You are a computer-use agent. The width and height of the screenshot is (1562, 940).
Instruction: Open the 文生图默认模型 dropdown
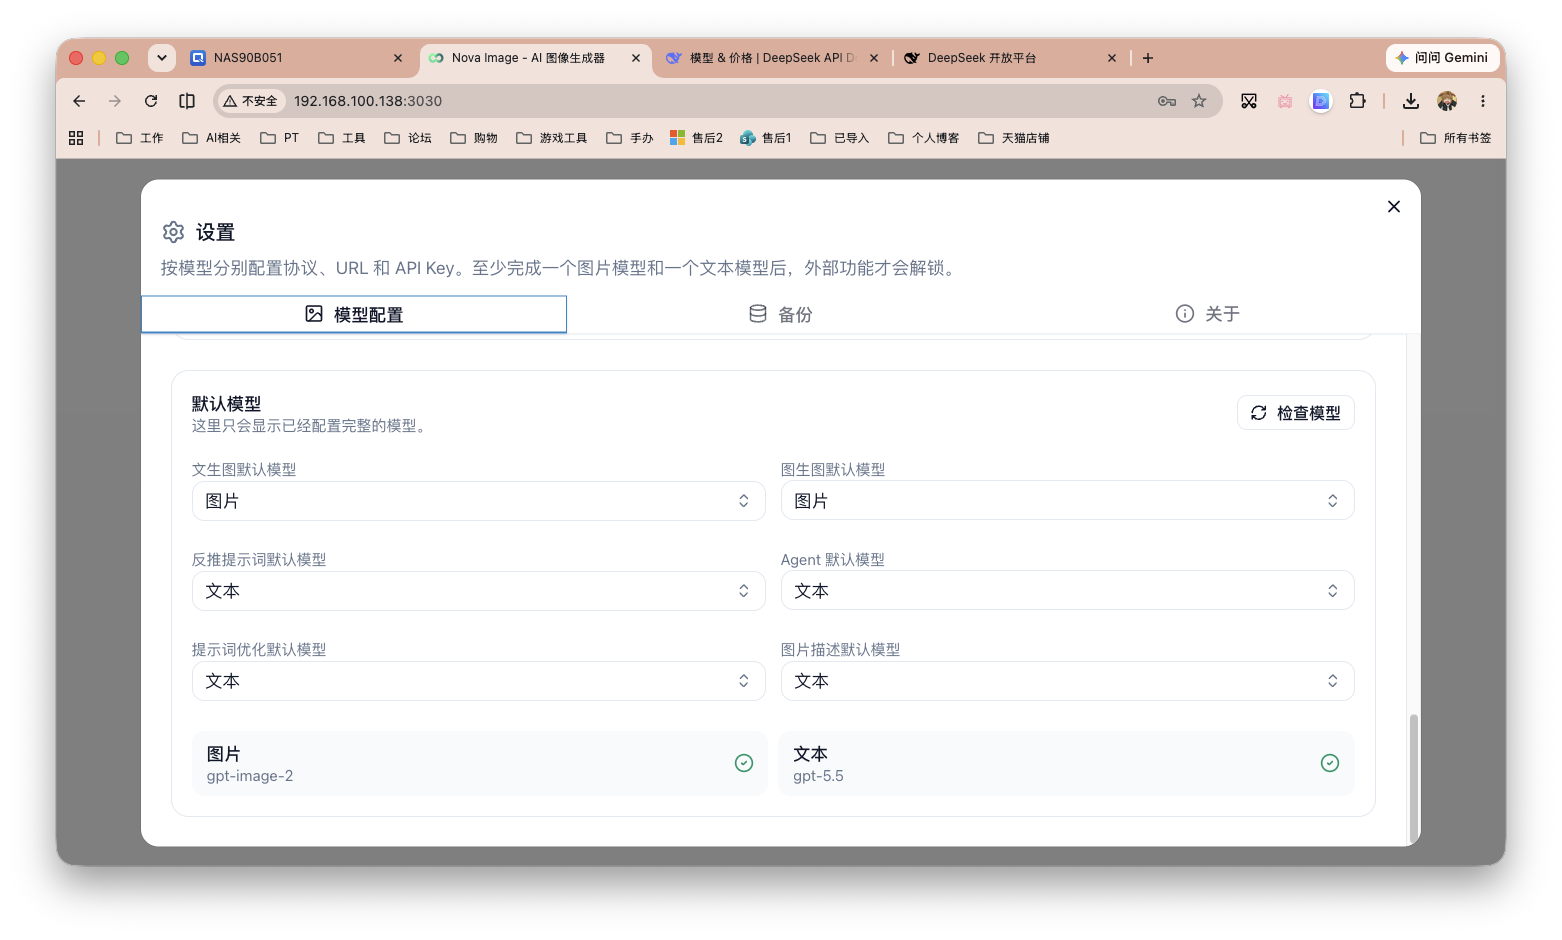(479, 501)
